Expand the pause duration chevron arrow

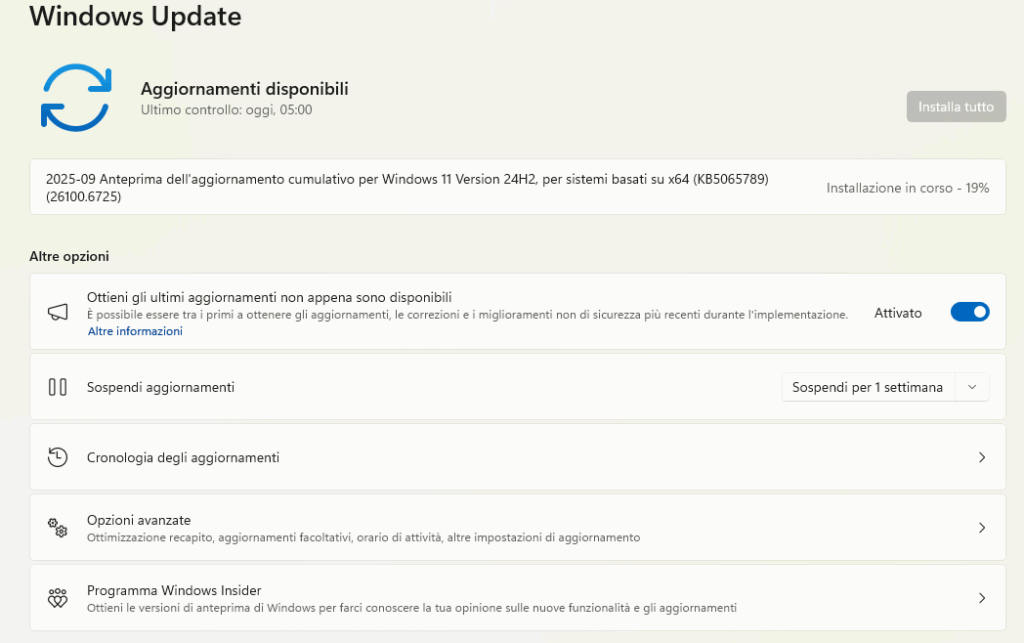click(x=972, y=387)
